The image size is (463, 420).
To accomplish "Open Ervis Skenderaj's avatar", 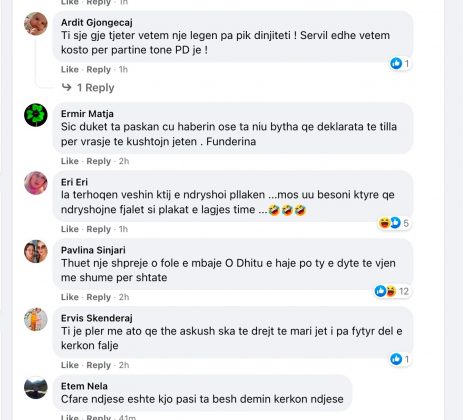I will [x=36, y=319].
